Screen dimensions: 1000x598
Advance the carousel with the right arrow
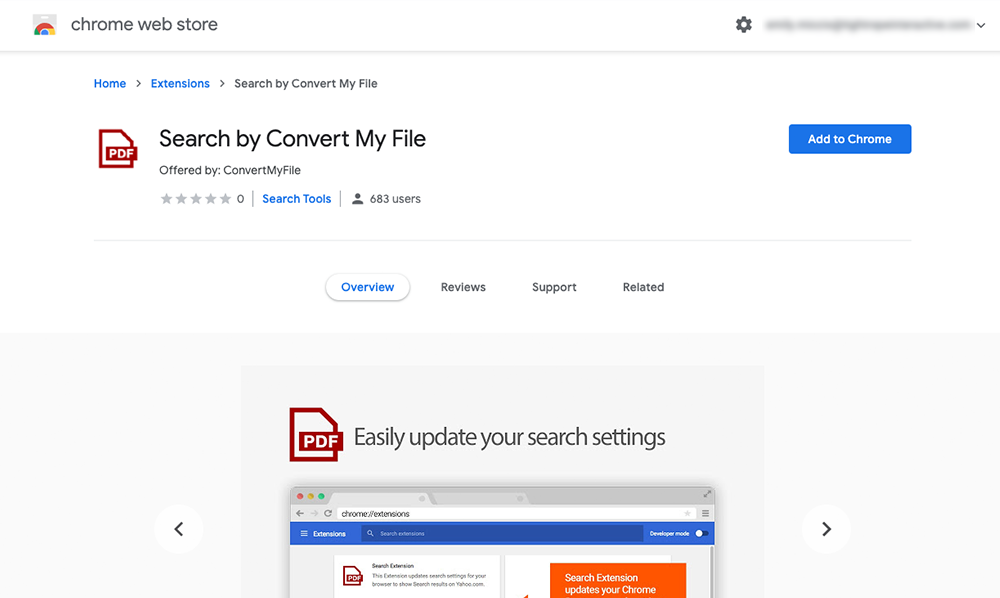click(826, 529)
